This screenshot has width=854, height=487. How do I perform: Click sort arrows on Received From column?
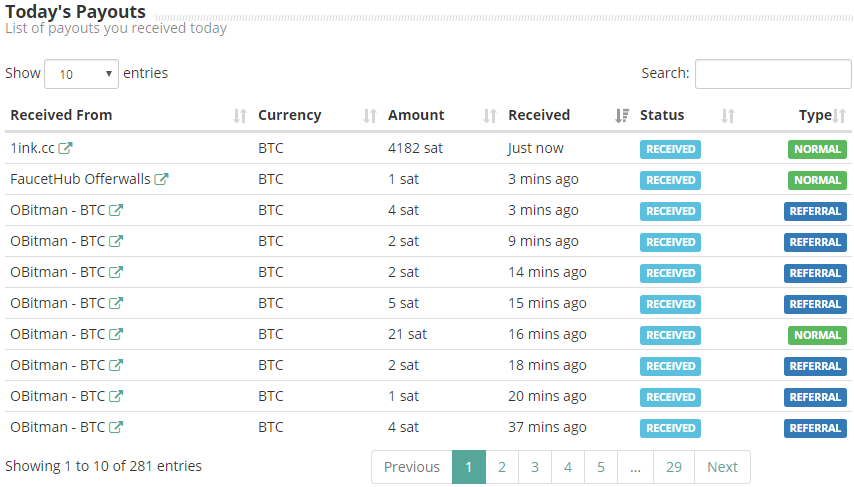click(x=240, y=115)
